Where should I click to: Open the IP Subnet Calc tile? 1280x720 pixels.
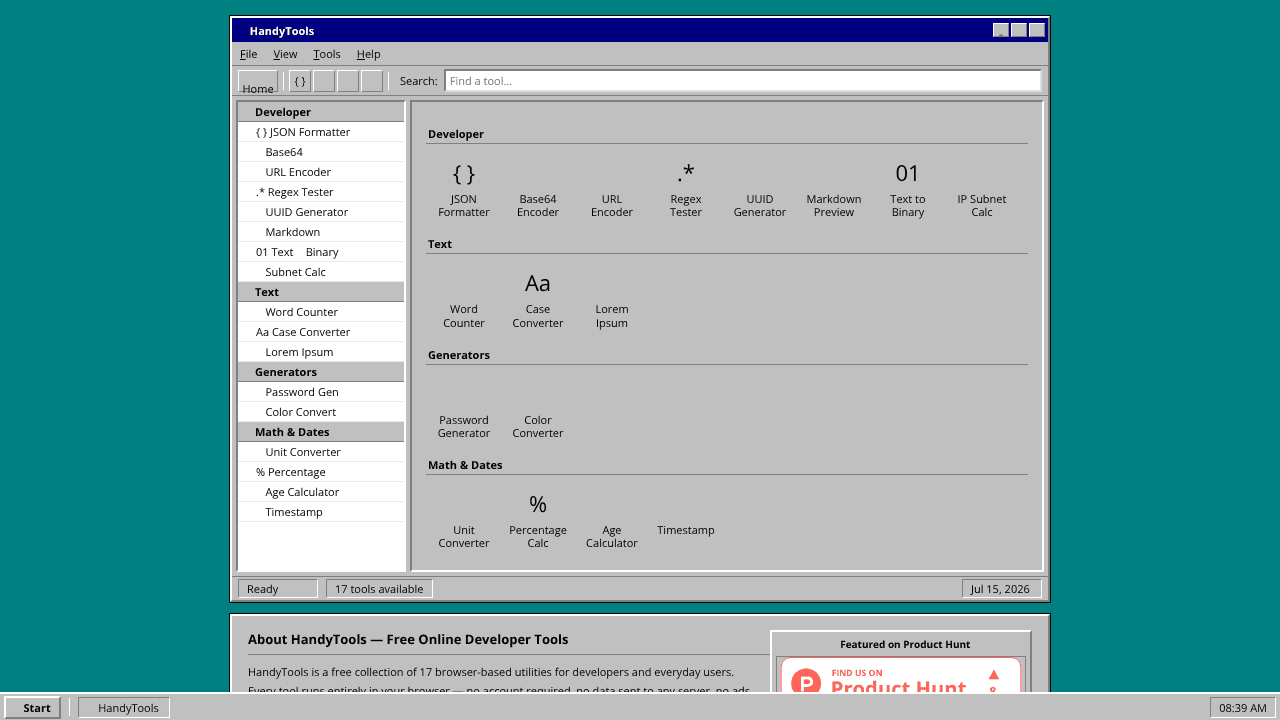pos(982,188)
